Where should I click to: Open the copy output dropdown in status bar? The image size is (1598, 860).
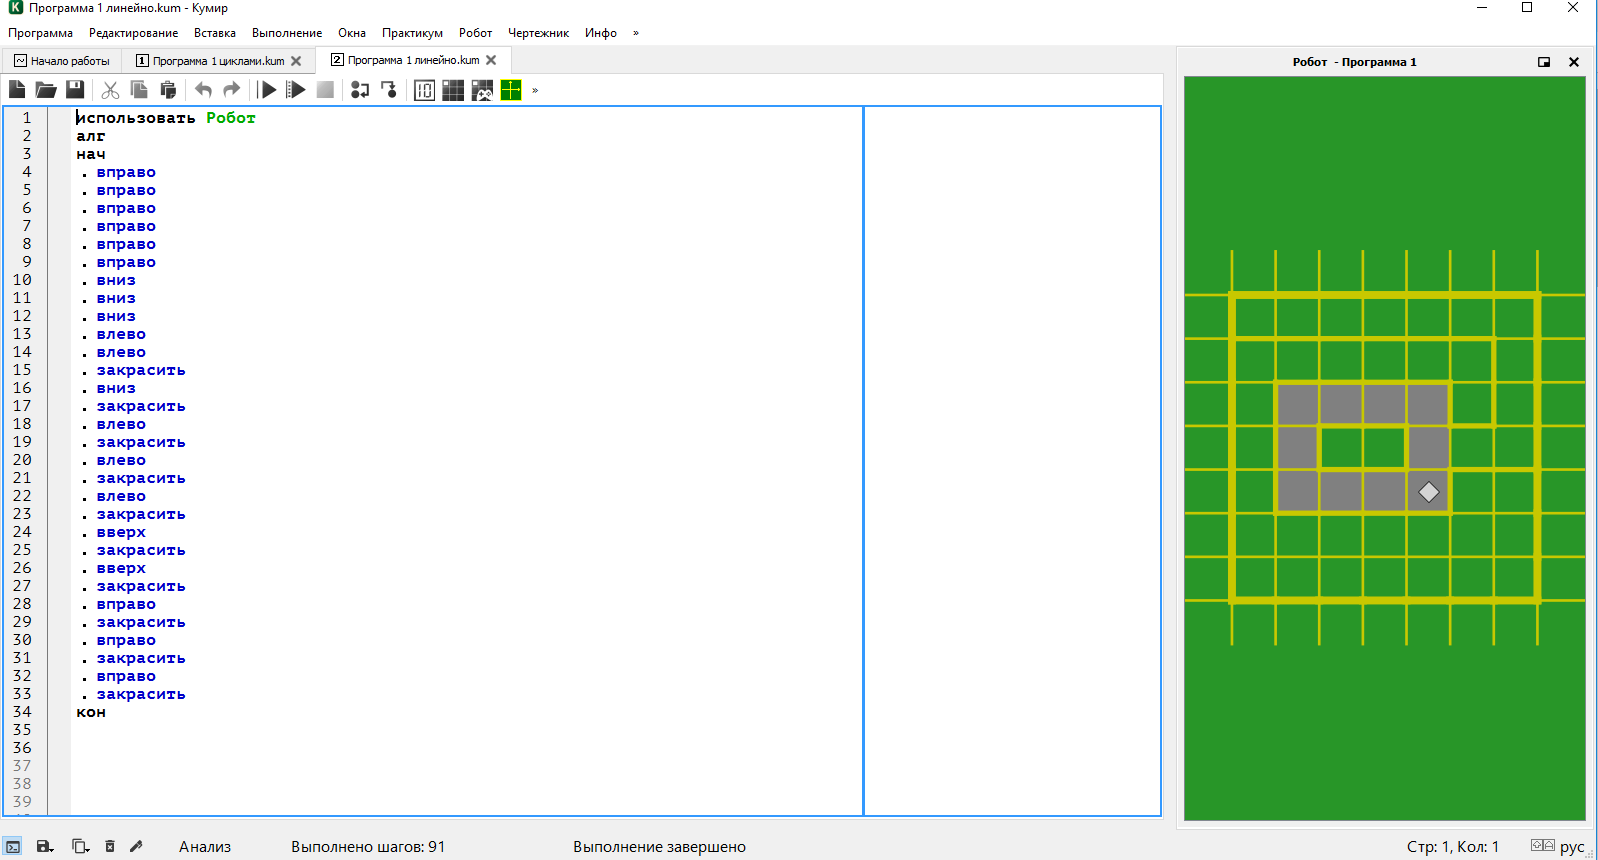tap(80, 847)
